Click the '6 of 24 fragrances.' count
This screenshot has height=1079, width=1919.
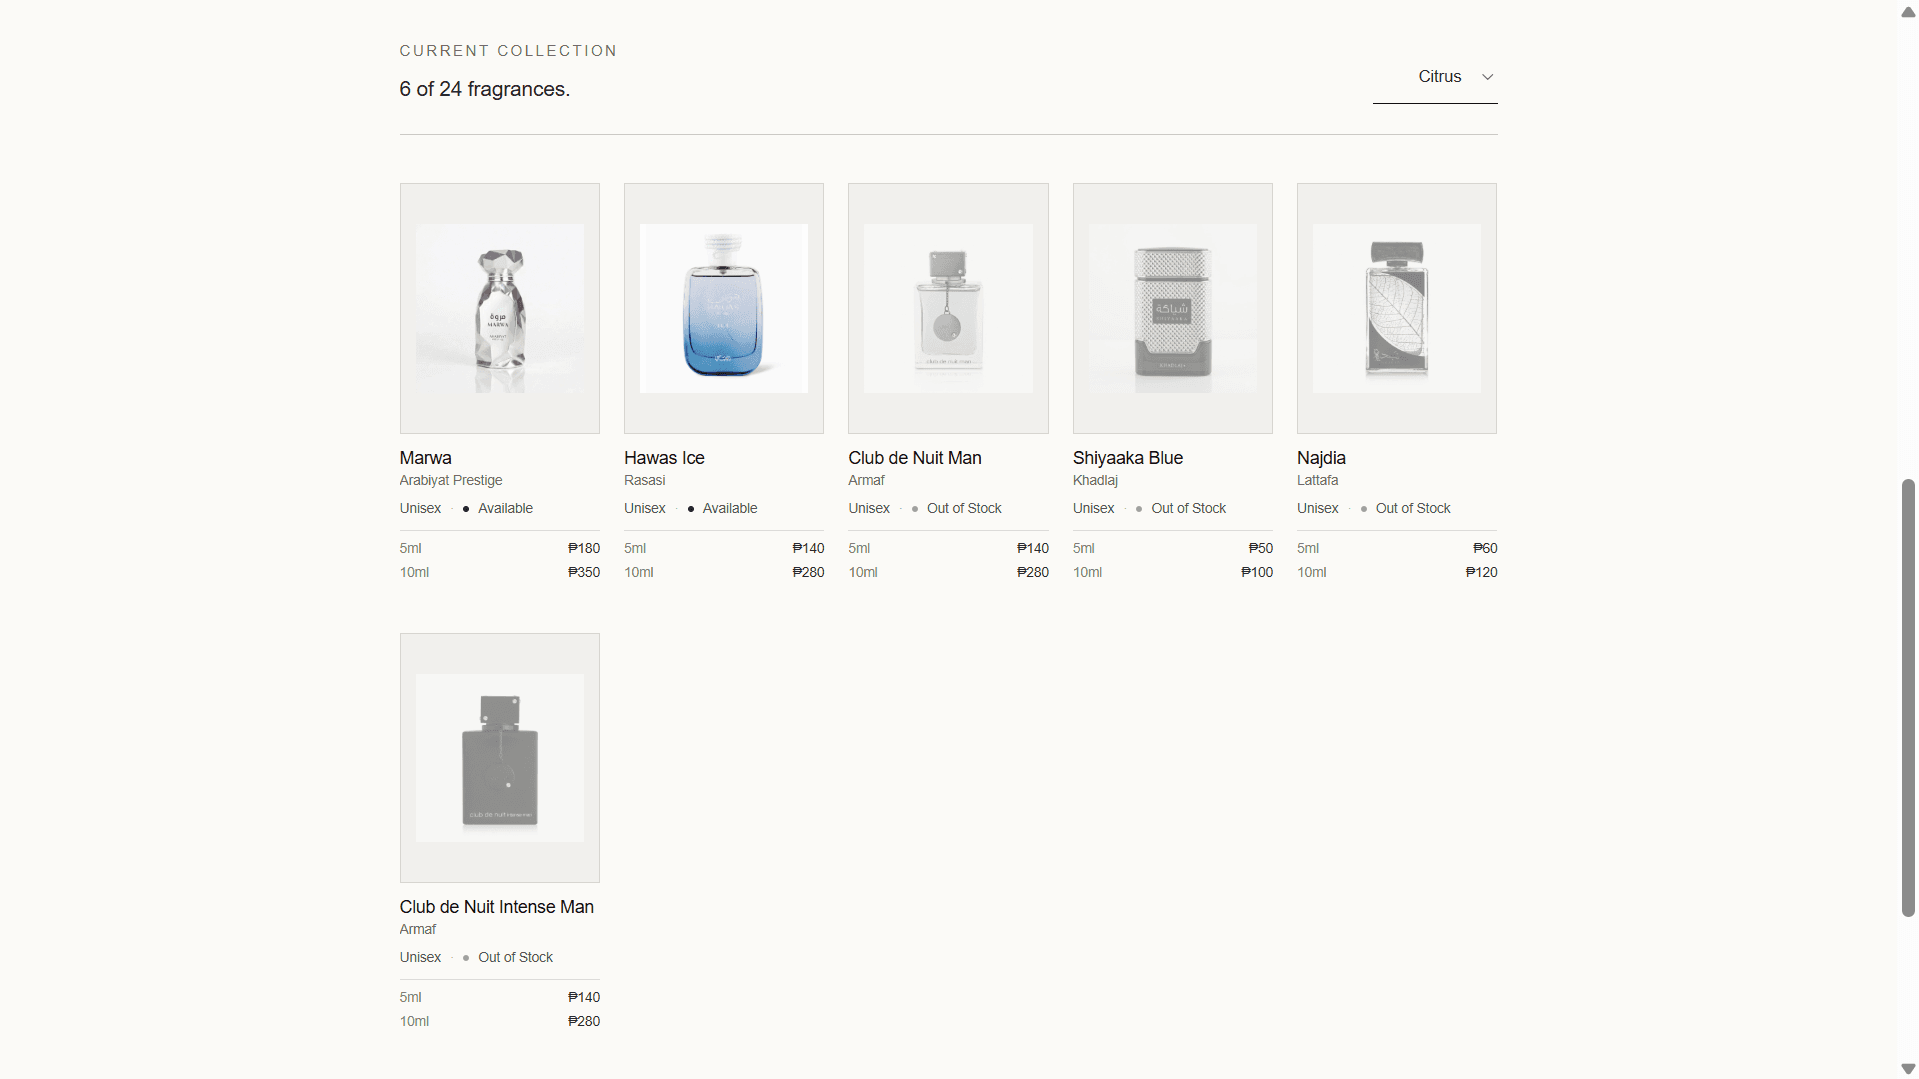[x=485, y=89]
